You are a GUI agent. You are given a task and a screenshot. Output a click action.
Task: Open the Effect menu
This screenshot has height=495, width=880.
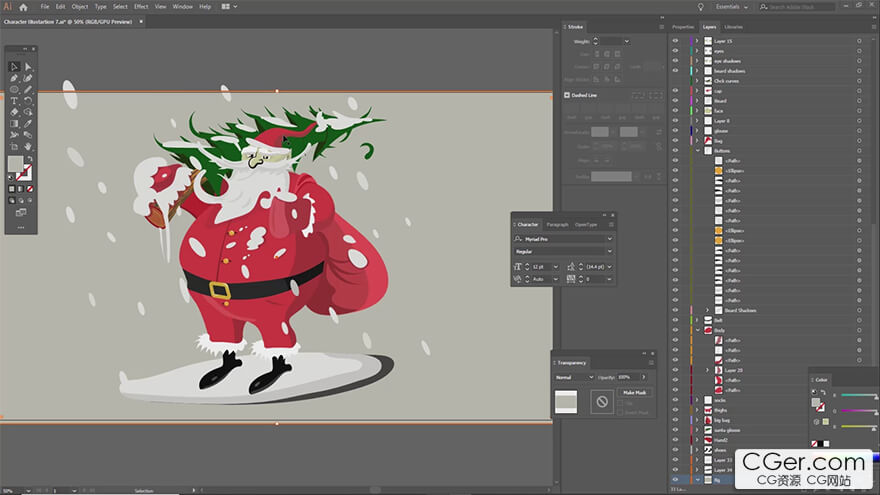pyautogui.click(x=141, y=7)
